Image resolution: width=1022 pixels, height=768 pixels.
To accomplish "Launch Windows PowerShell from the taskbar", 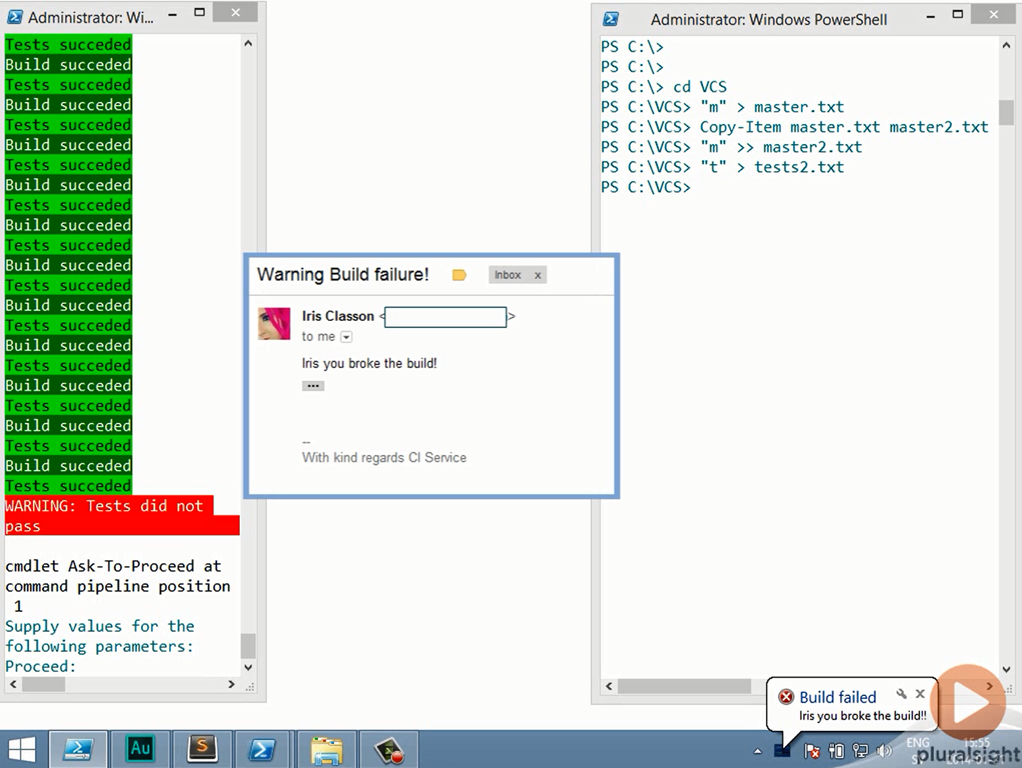I will 78,748.
